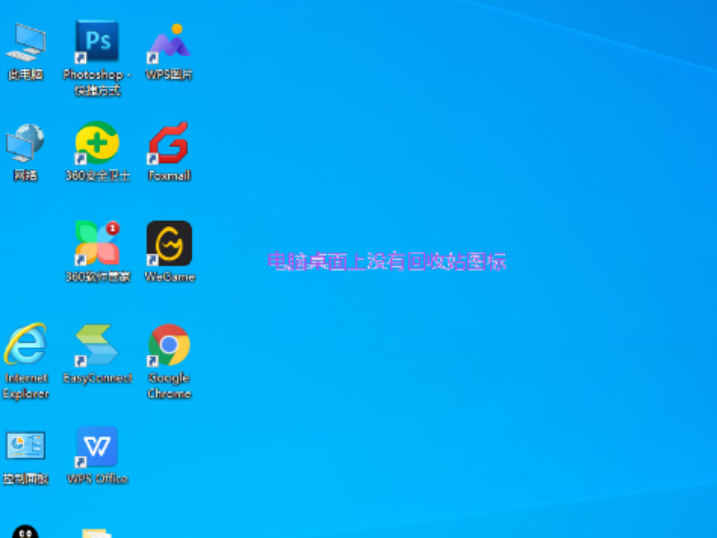Open the 360软件管家 colorful flower icon
This screenshot has width=717, height=538.
pyautogui.click(x=97, y=243)
